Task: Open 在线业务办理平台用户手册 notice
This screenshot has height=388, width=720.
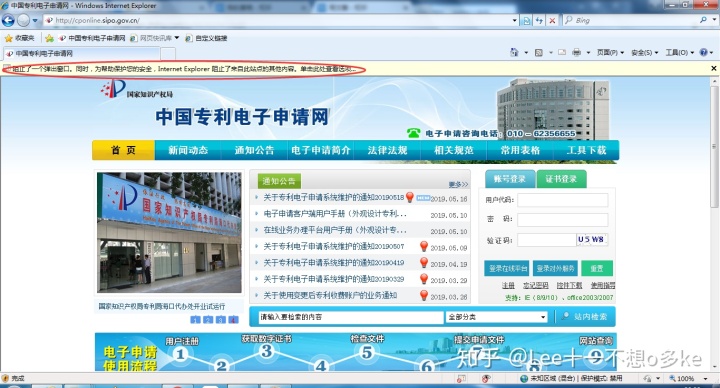Action: 335,230
